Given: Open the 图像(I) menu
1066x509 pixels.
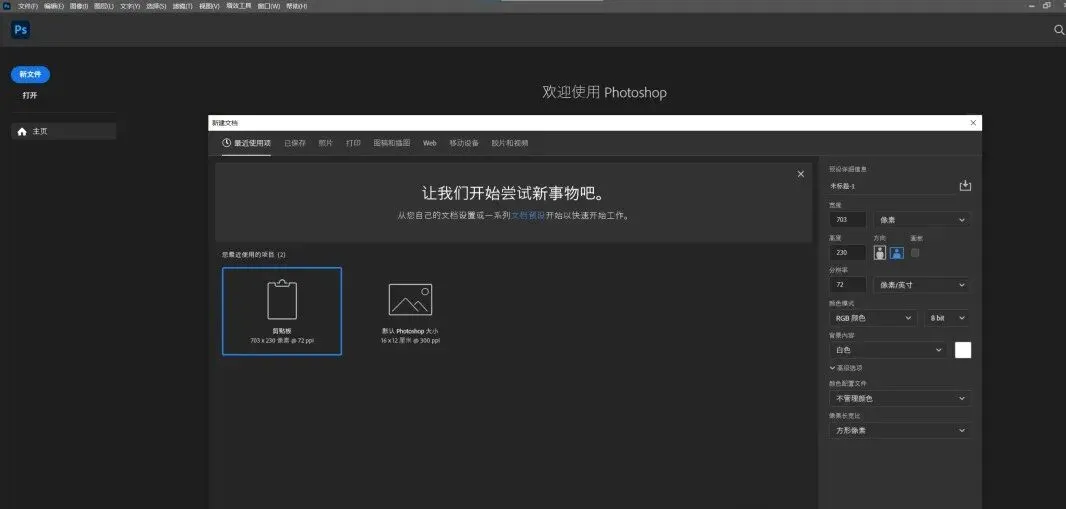Looking at the screenshot, I should (79, 5).
